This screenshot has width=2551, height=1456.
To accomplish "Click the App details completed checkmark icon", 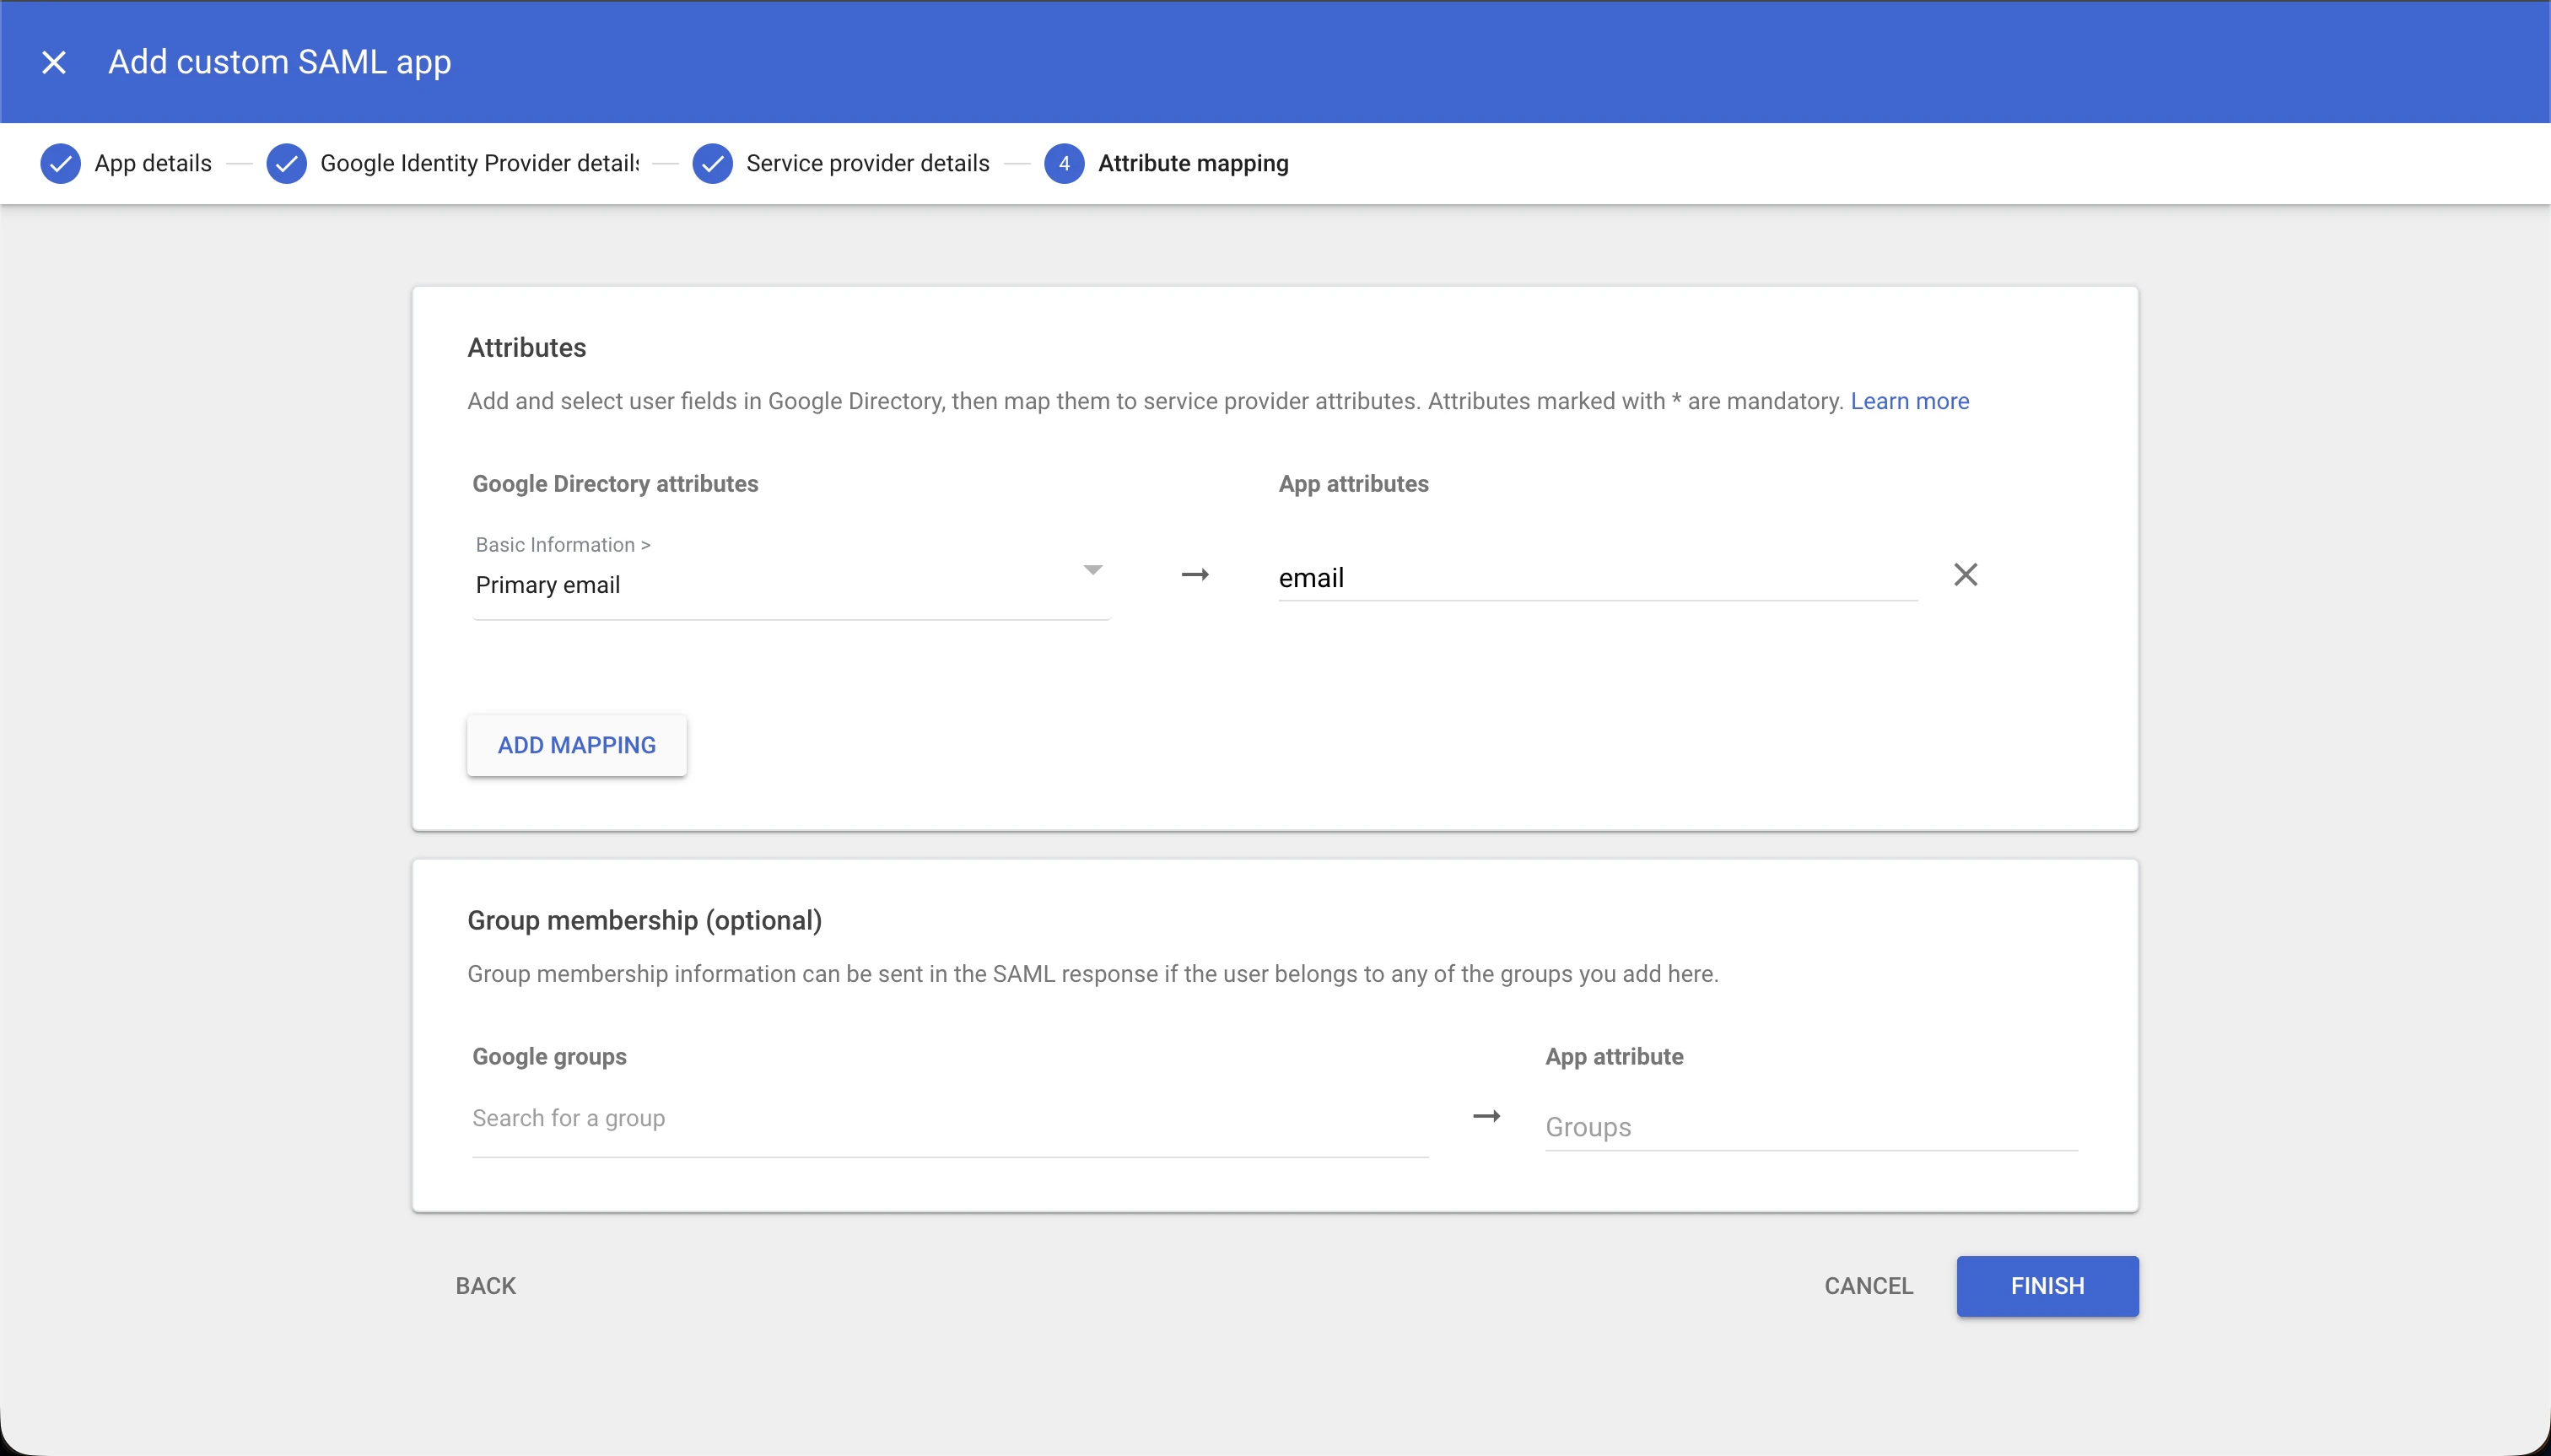I will tap(60, 163).
